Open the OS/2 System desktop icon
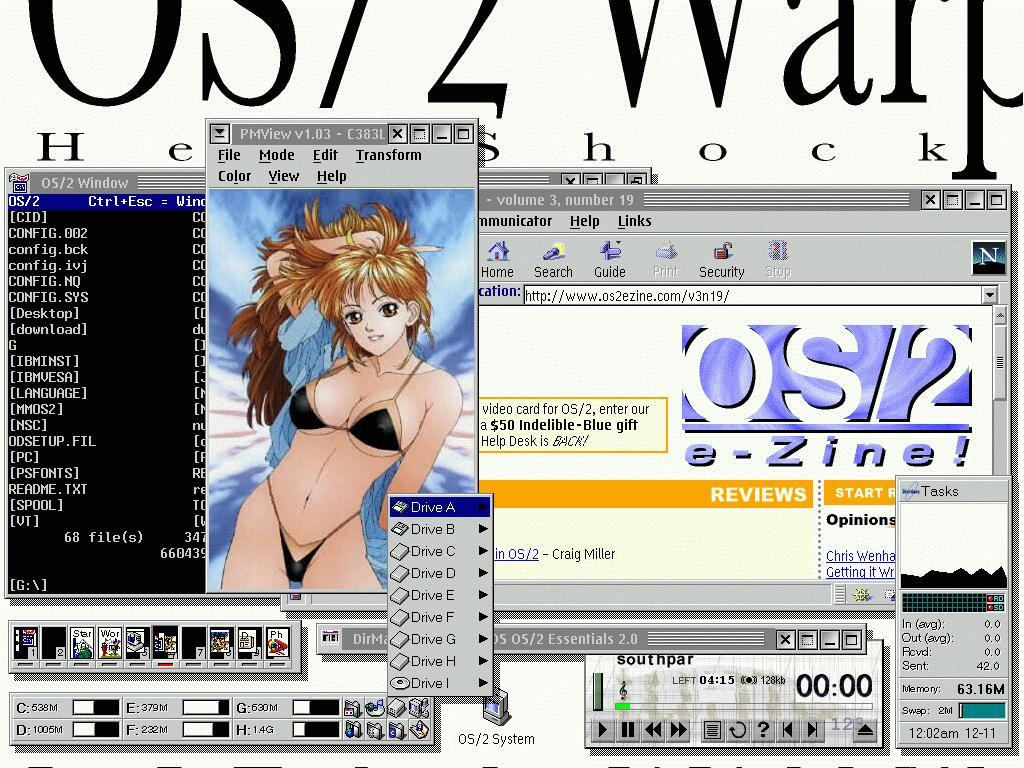The width and height of the screenshot is (1024, 768). (x=496, y=717)
